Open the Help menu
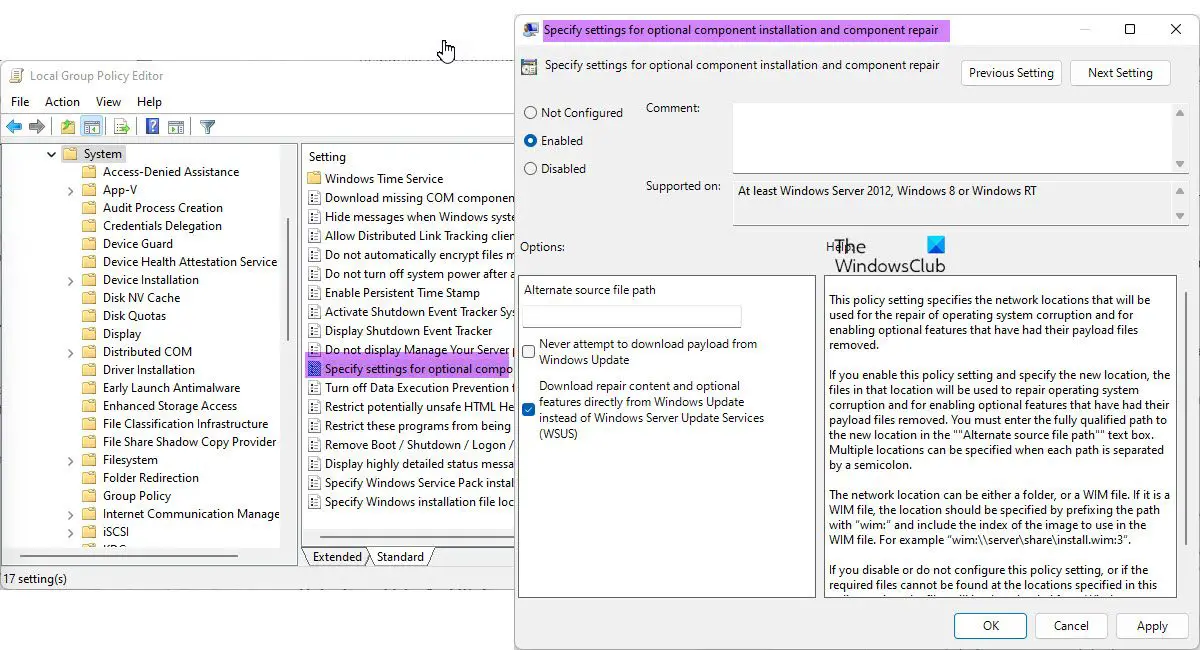 click(149, 102)
